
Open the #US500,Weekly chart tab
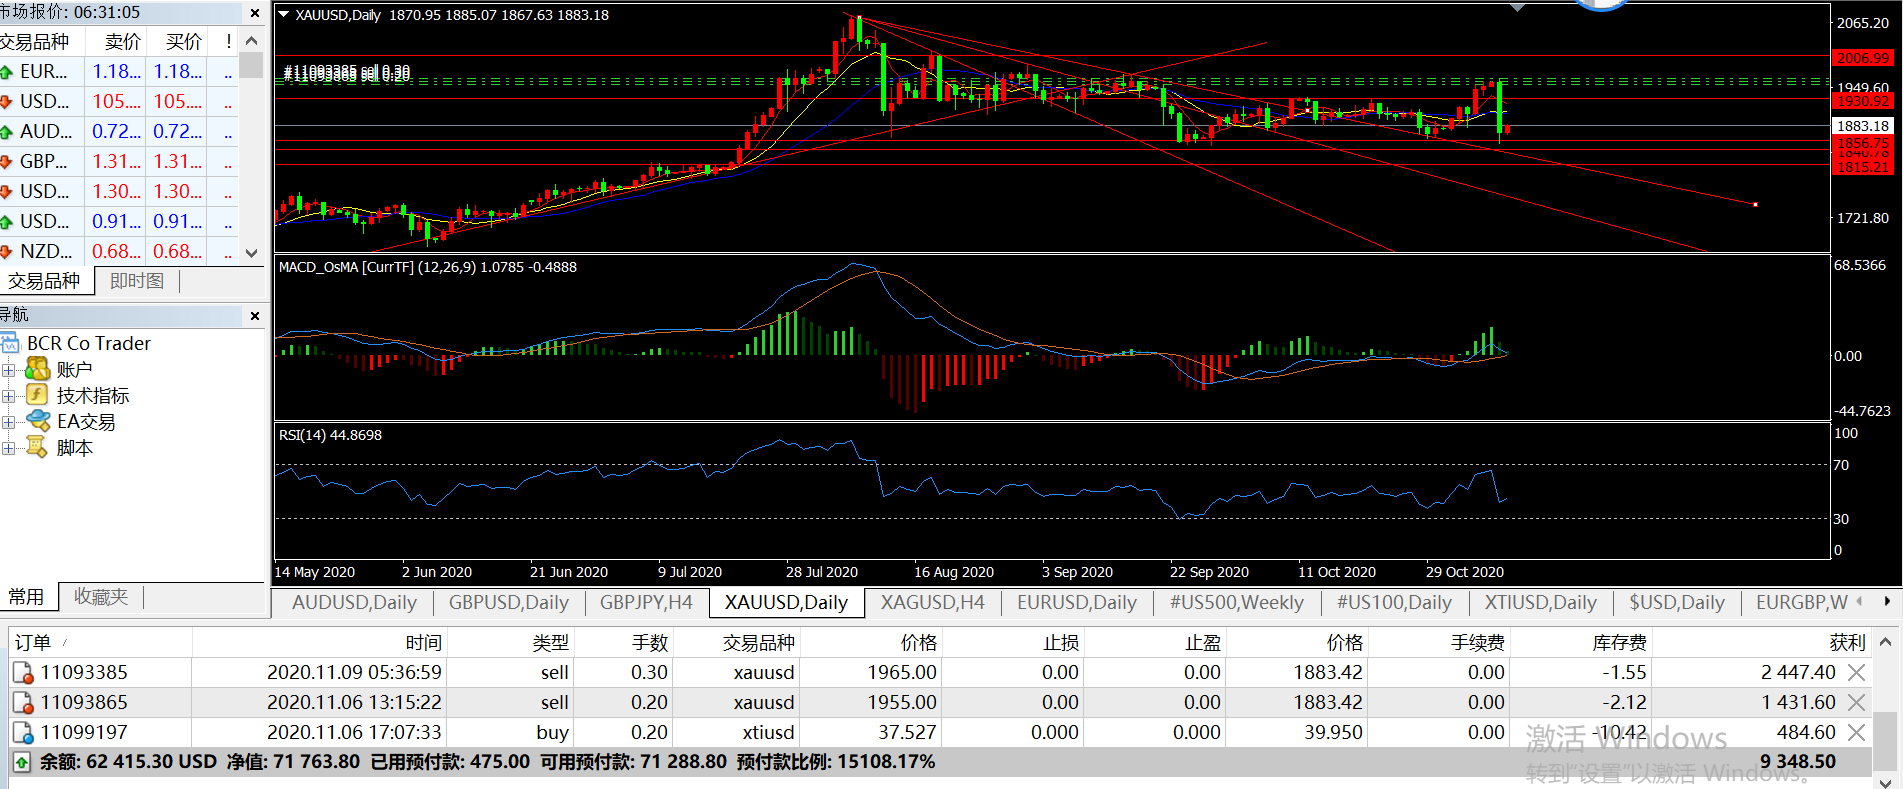pos(1236,603)
